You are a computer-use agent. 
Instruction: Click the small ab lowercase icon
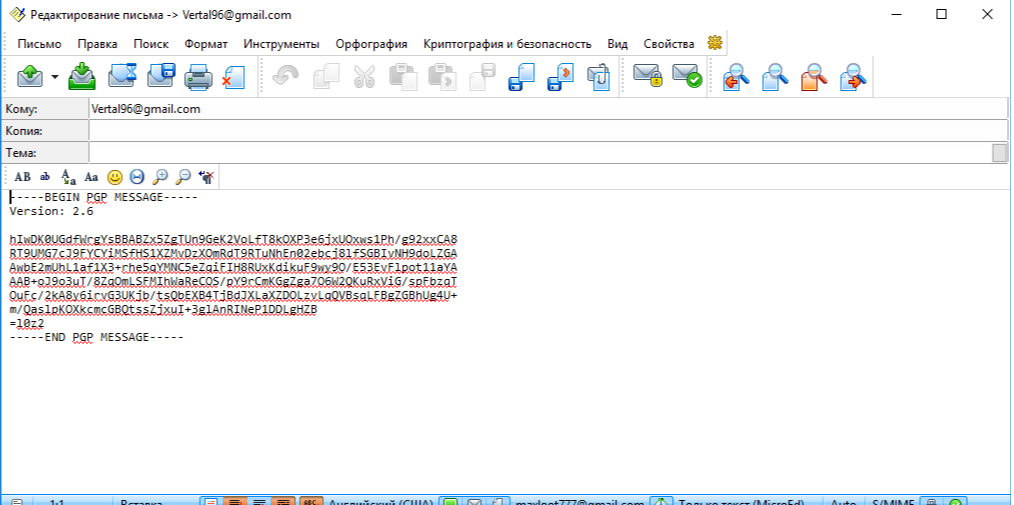(45, 177)
